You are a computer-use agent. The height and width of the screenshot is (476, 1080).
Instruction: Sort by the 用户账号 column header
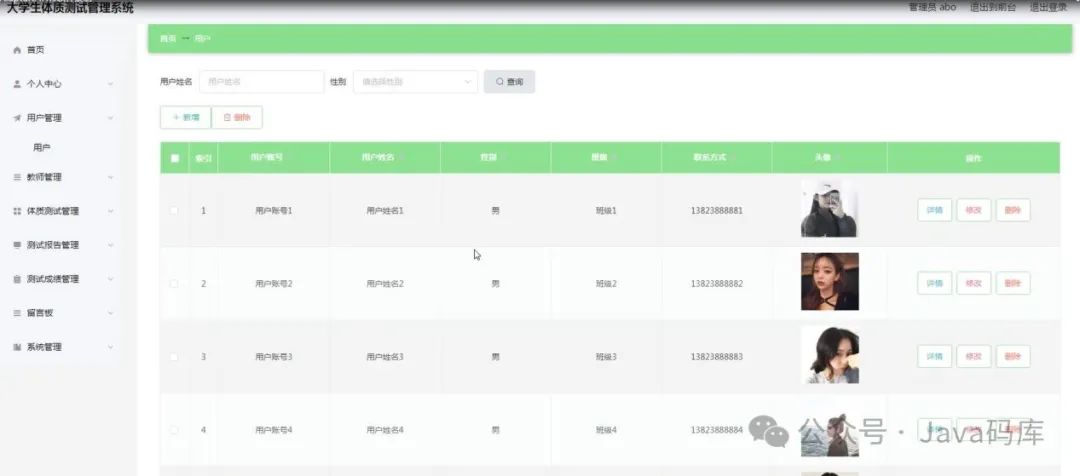coord(274,158)
